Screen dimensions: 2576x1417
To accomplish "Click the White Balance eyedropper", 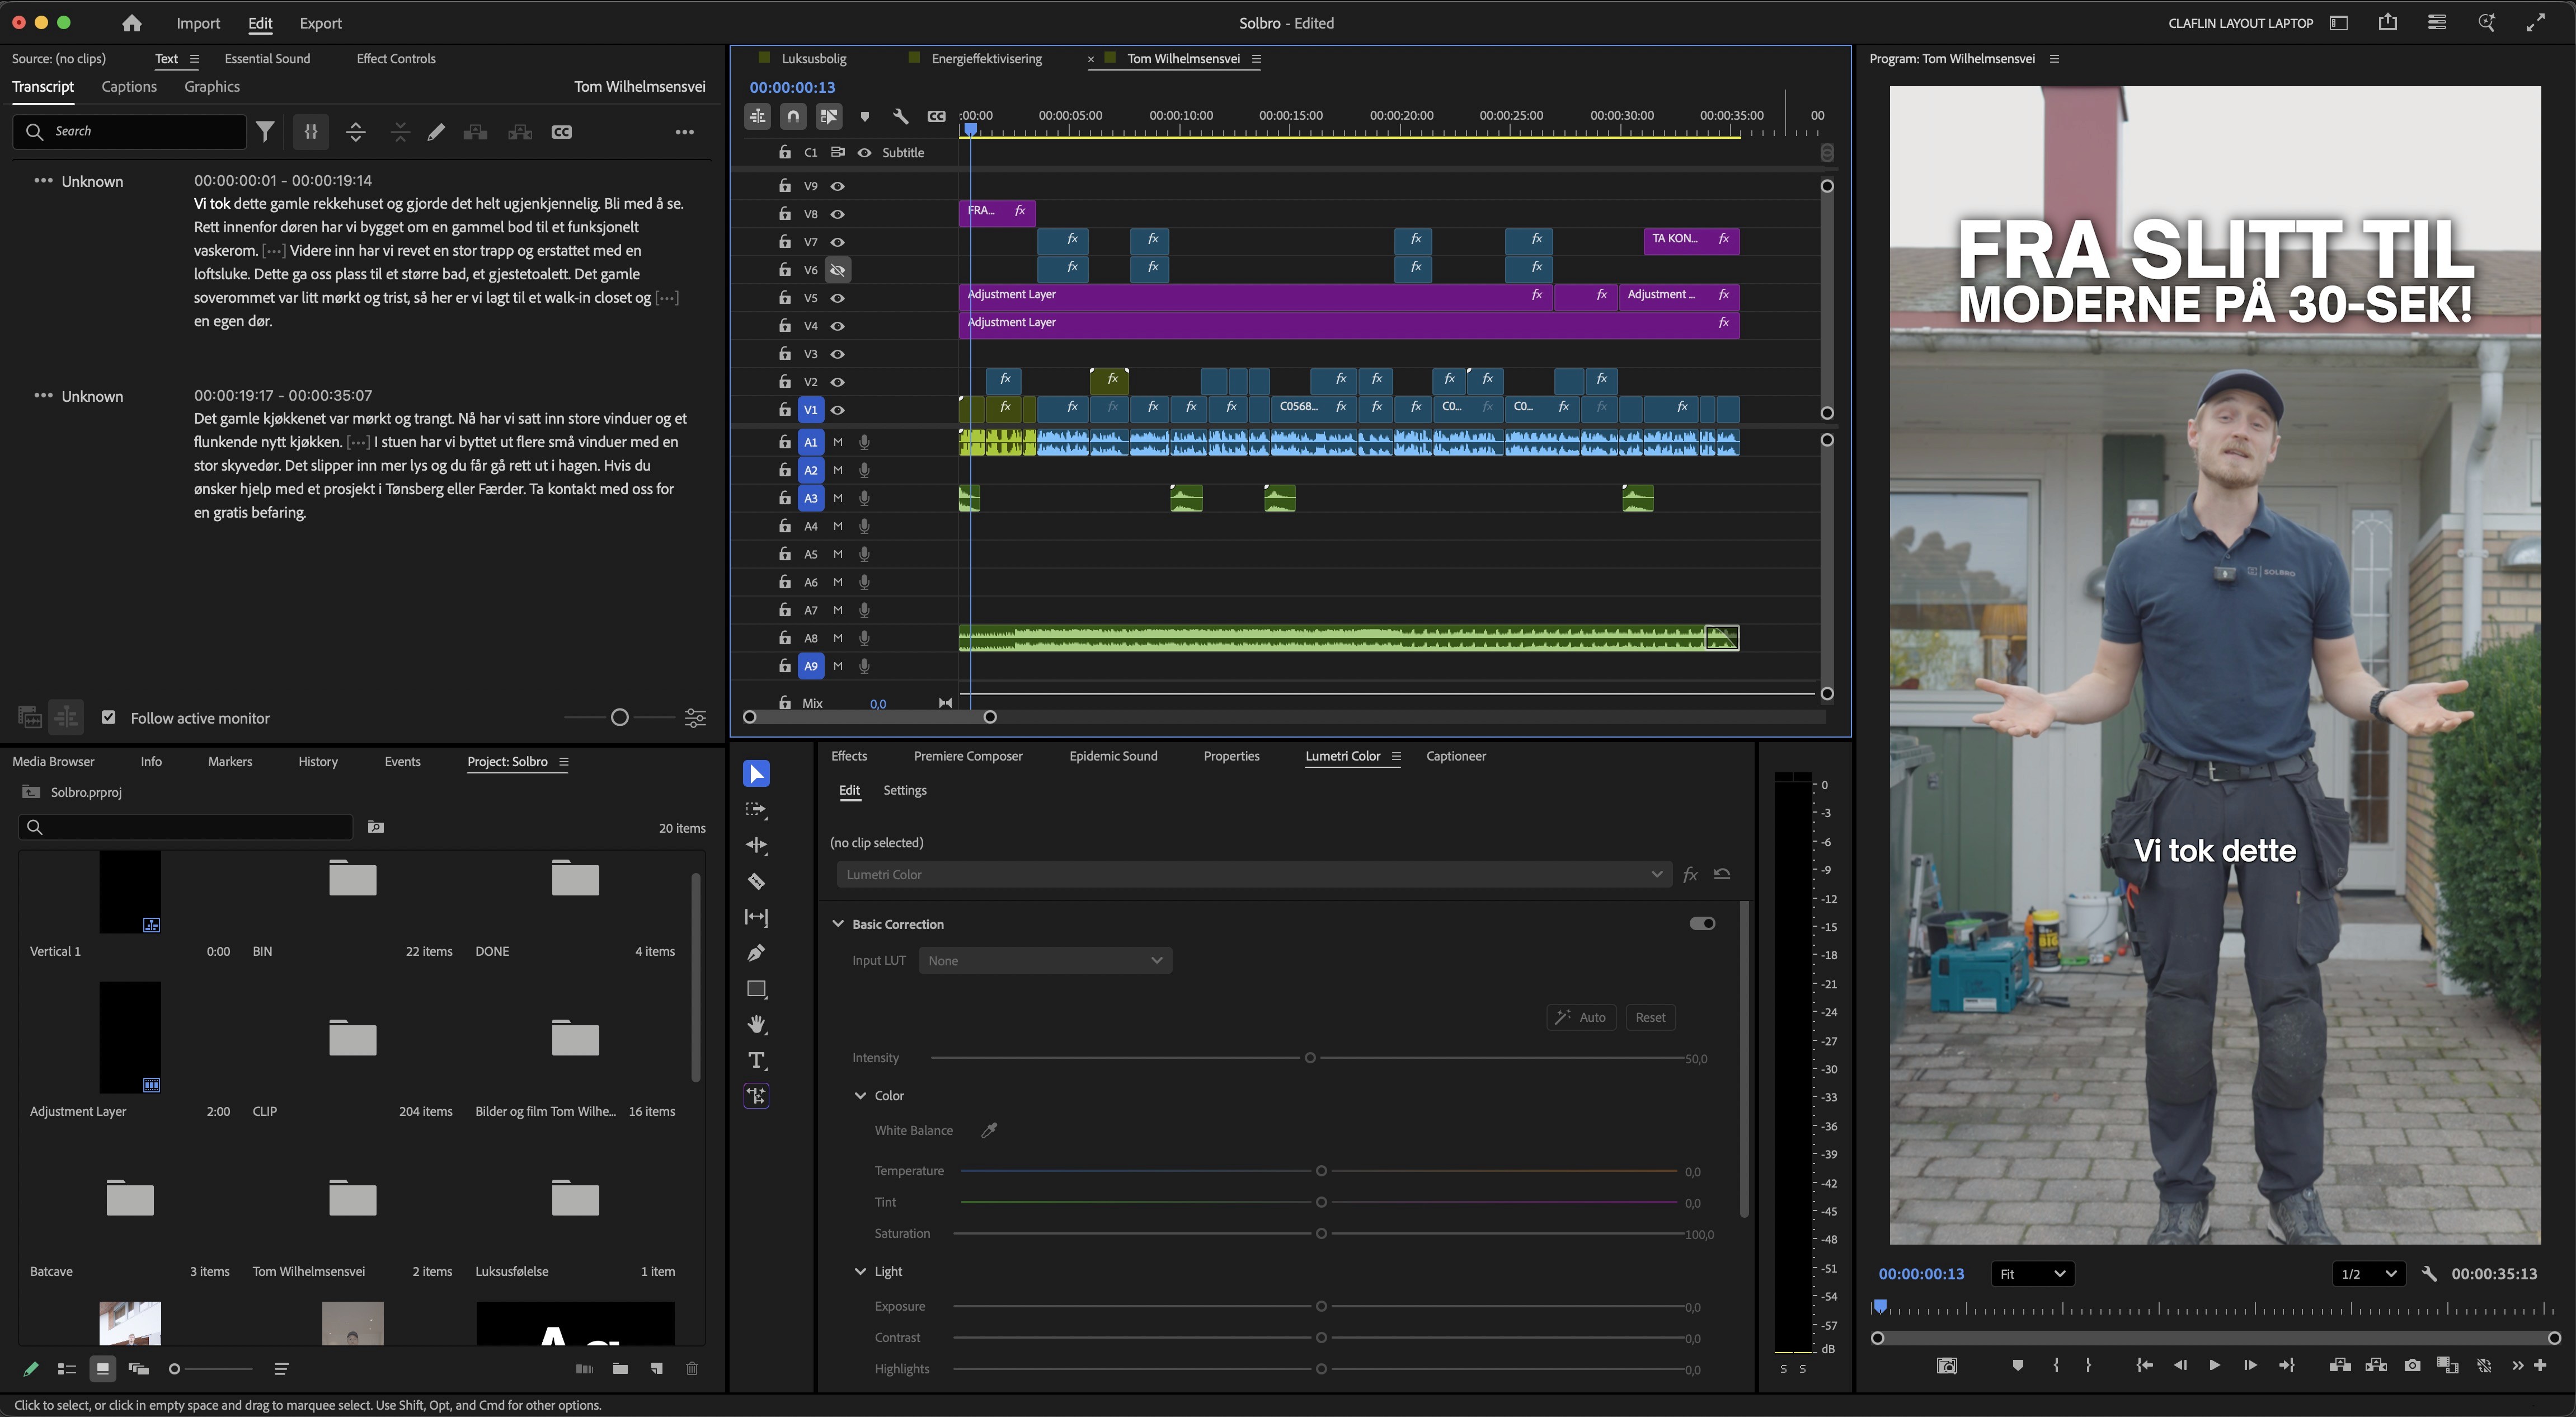I will coord(989,1130).
